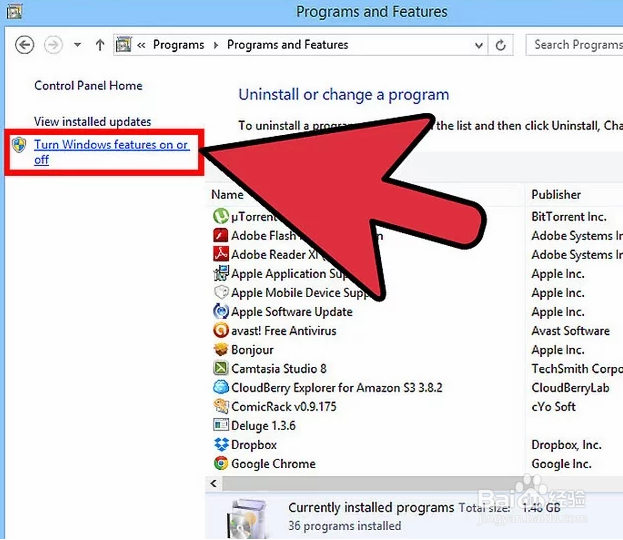The width and height of the screenshot is (623, 540).
Task: Select the Apple Software Update entry
Action: tap(292, 312)
